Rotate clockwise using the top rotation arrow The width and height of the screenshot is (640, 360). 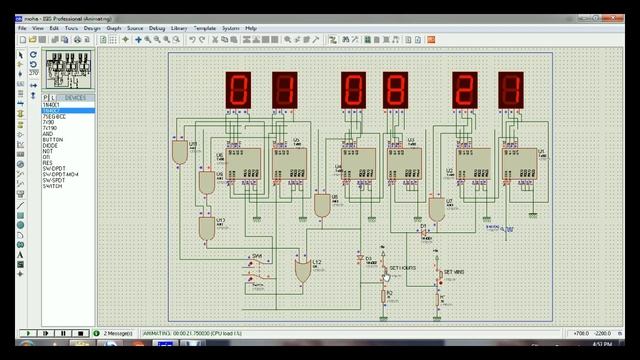[33, 54]
